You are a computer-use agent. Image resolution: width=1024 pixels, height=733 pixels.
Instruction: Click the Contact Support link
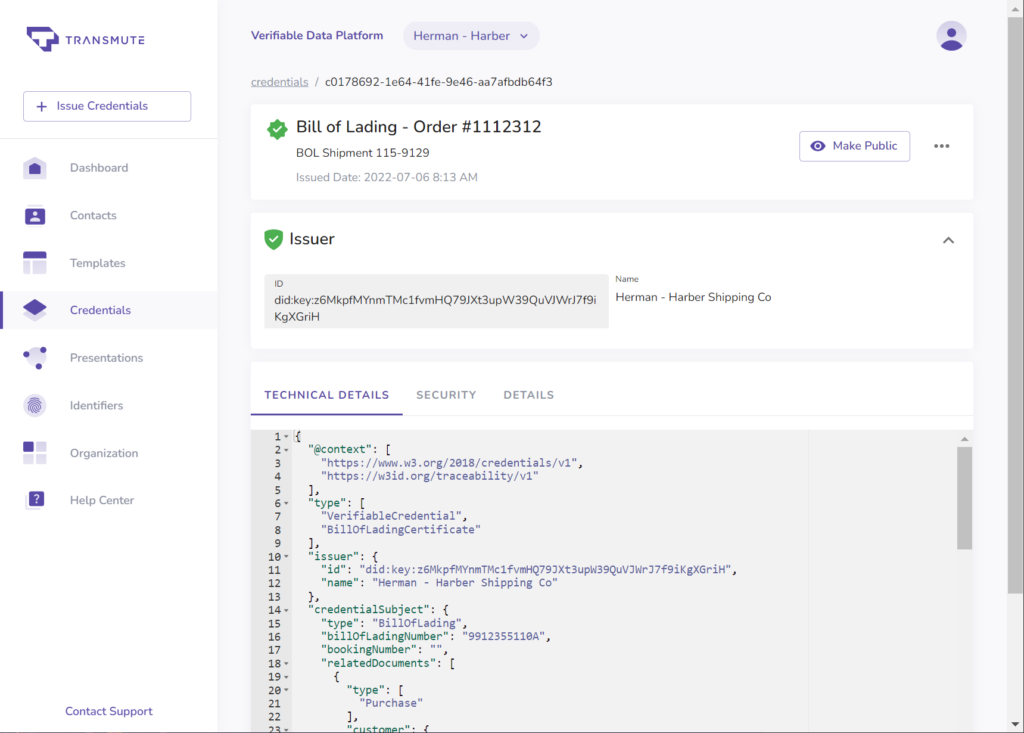pos(108,711)
